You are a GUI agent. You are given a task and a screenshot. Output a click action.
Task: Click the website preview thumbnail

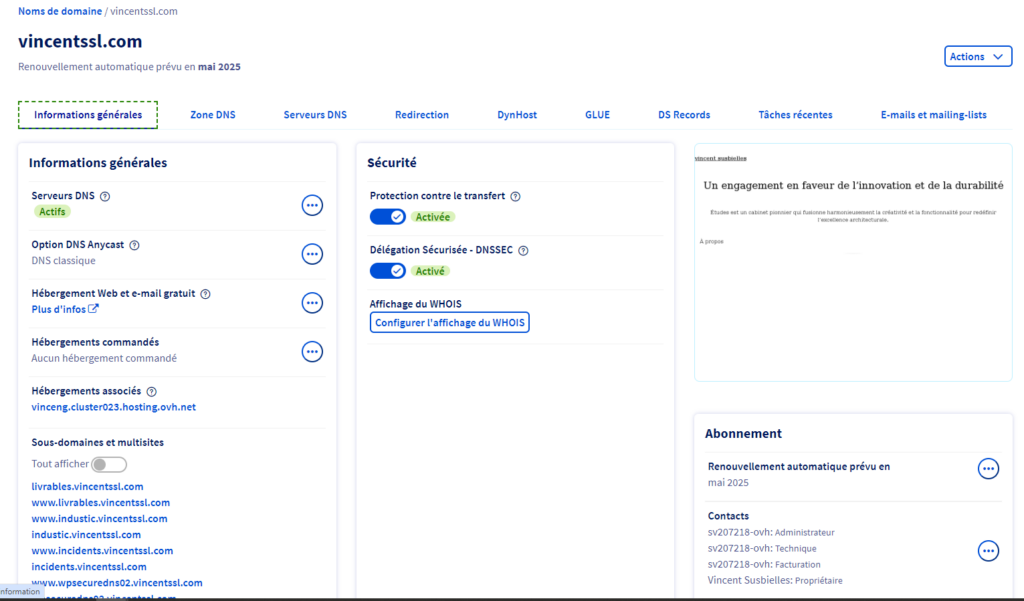pyautogui.click(x=853, y=262)
